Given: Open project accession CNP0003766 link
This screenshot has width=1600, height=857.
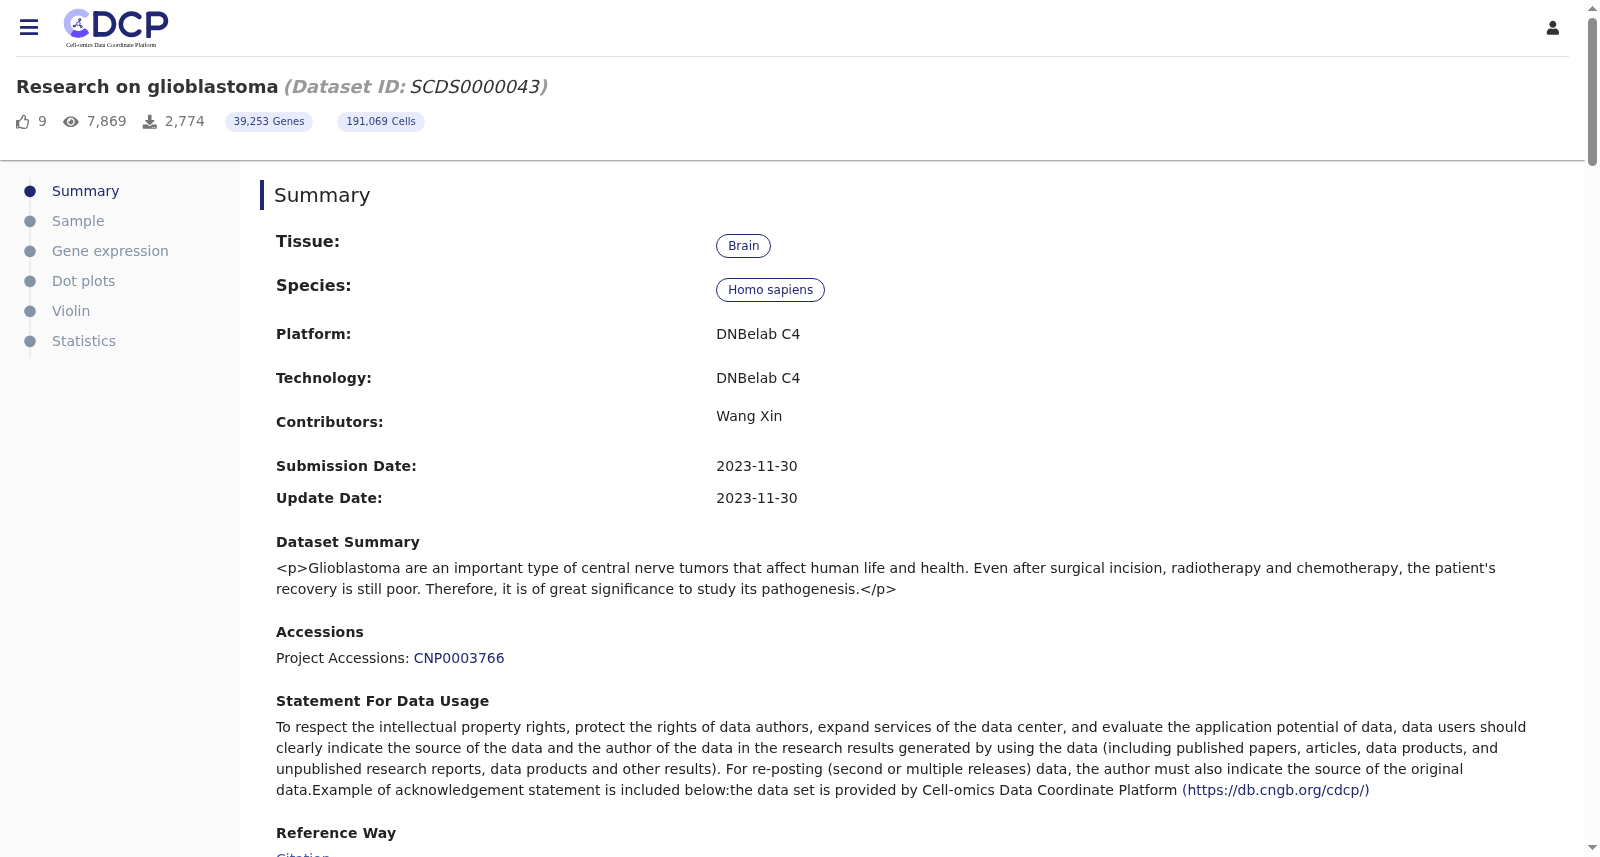Looking at the screenshot, I should [459, 658].
